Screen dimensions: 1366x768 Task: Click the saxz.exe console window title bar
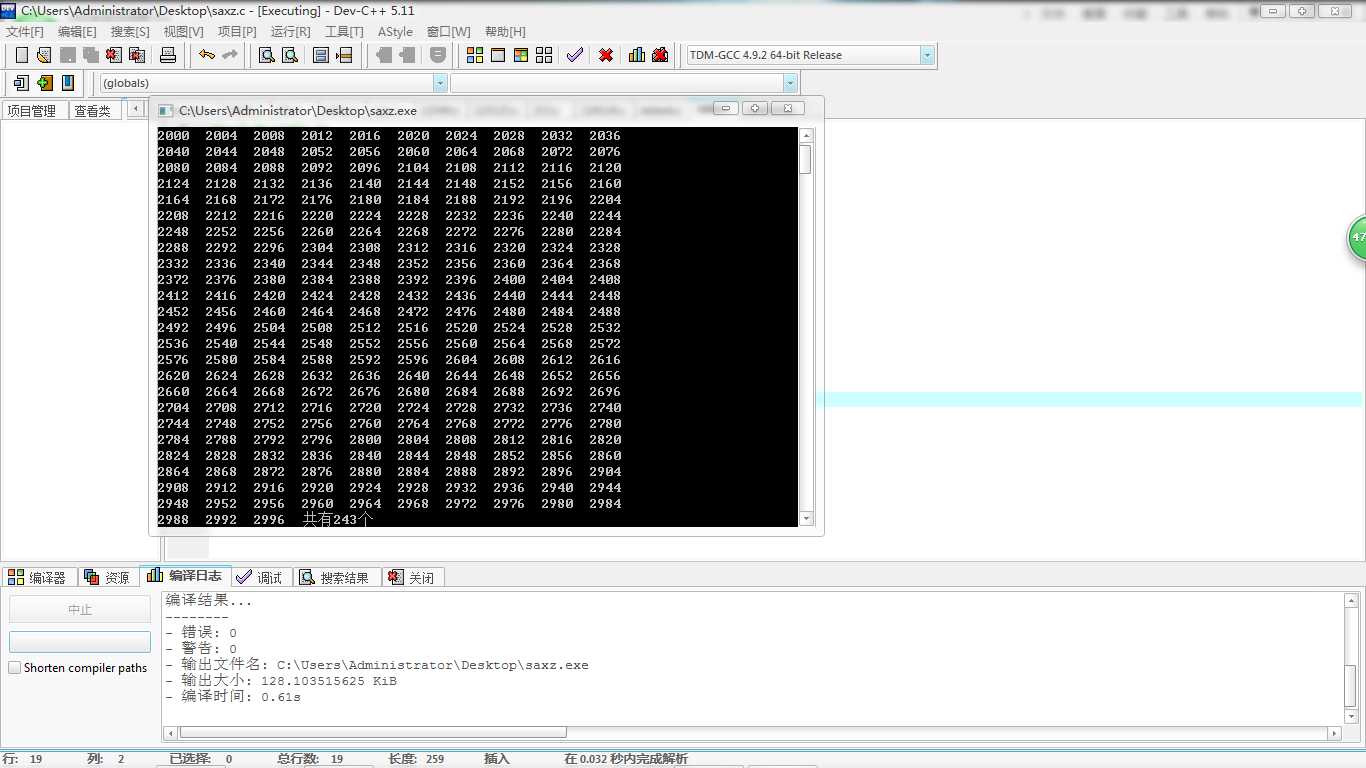486,110
